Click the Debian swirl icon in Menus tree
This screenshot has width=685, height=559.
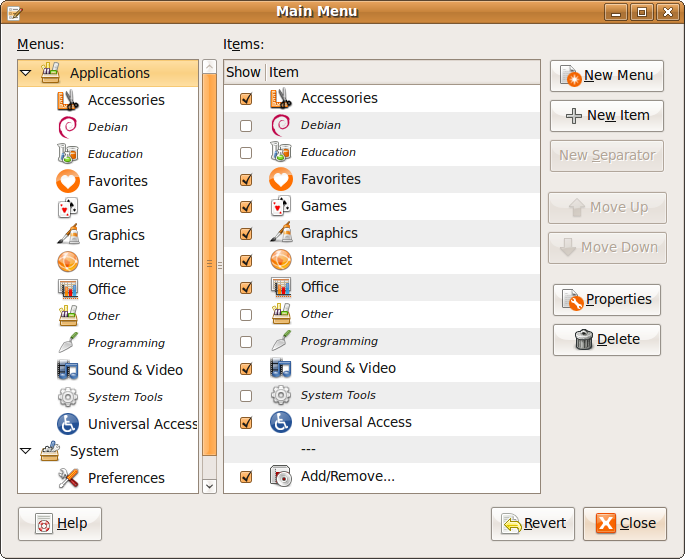pyautogui.click(x=68, y=127)
